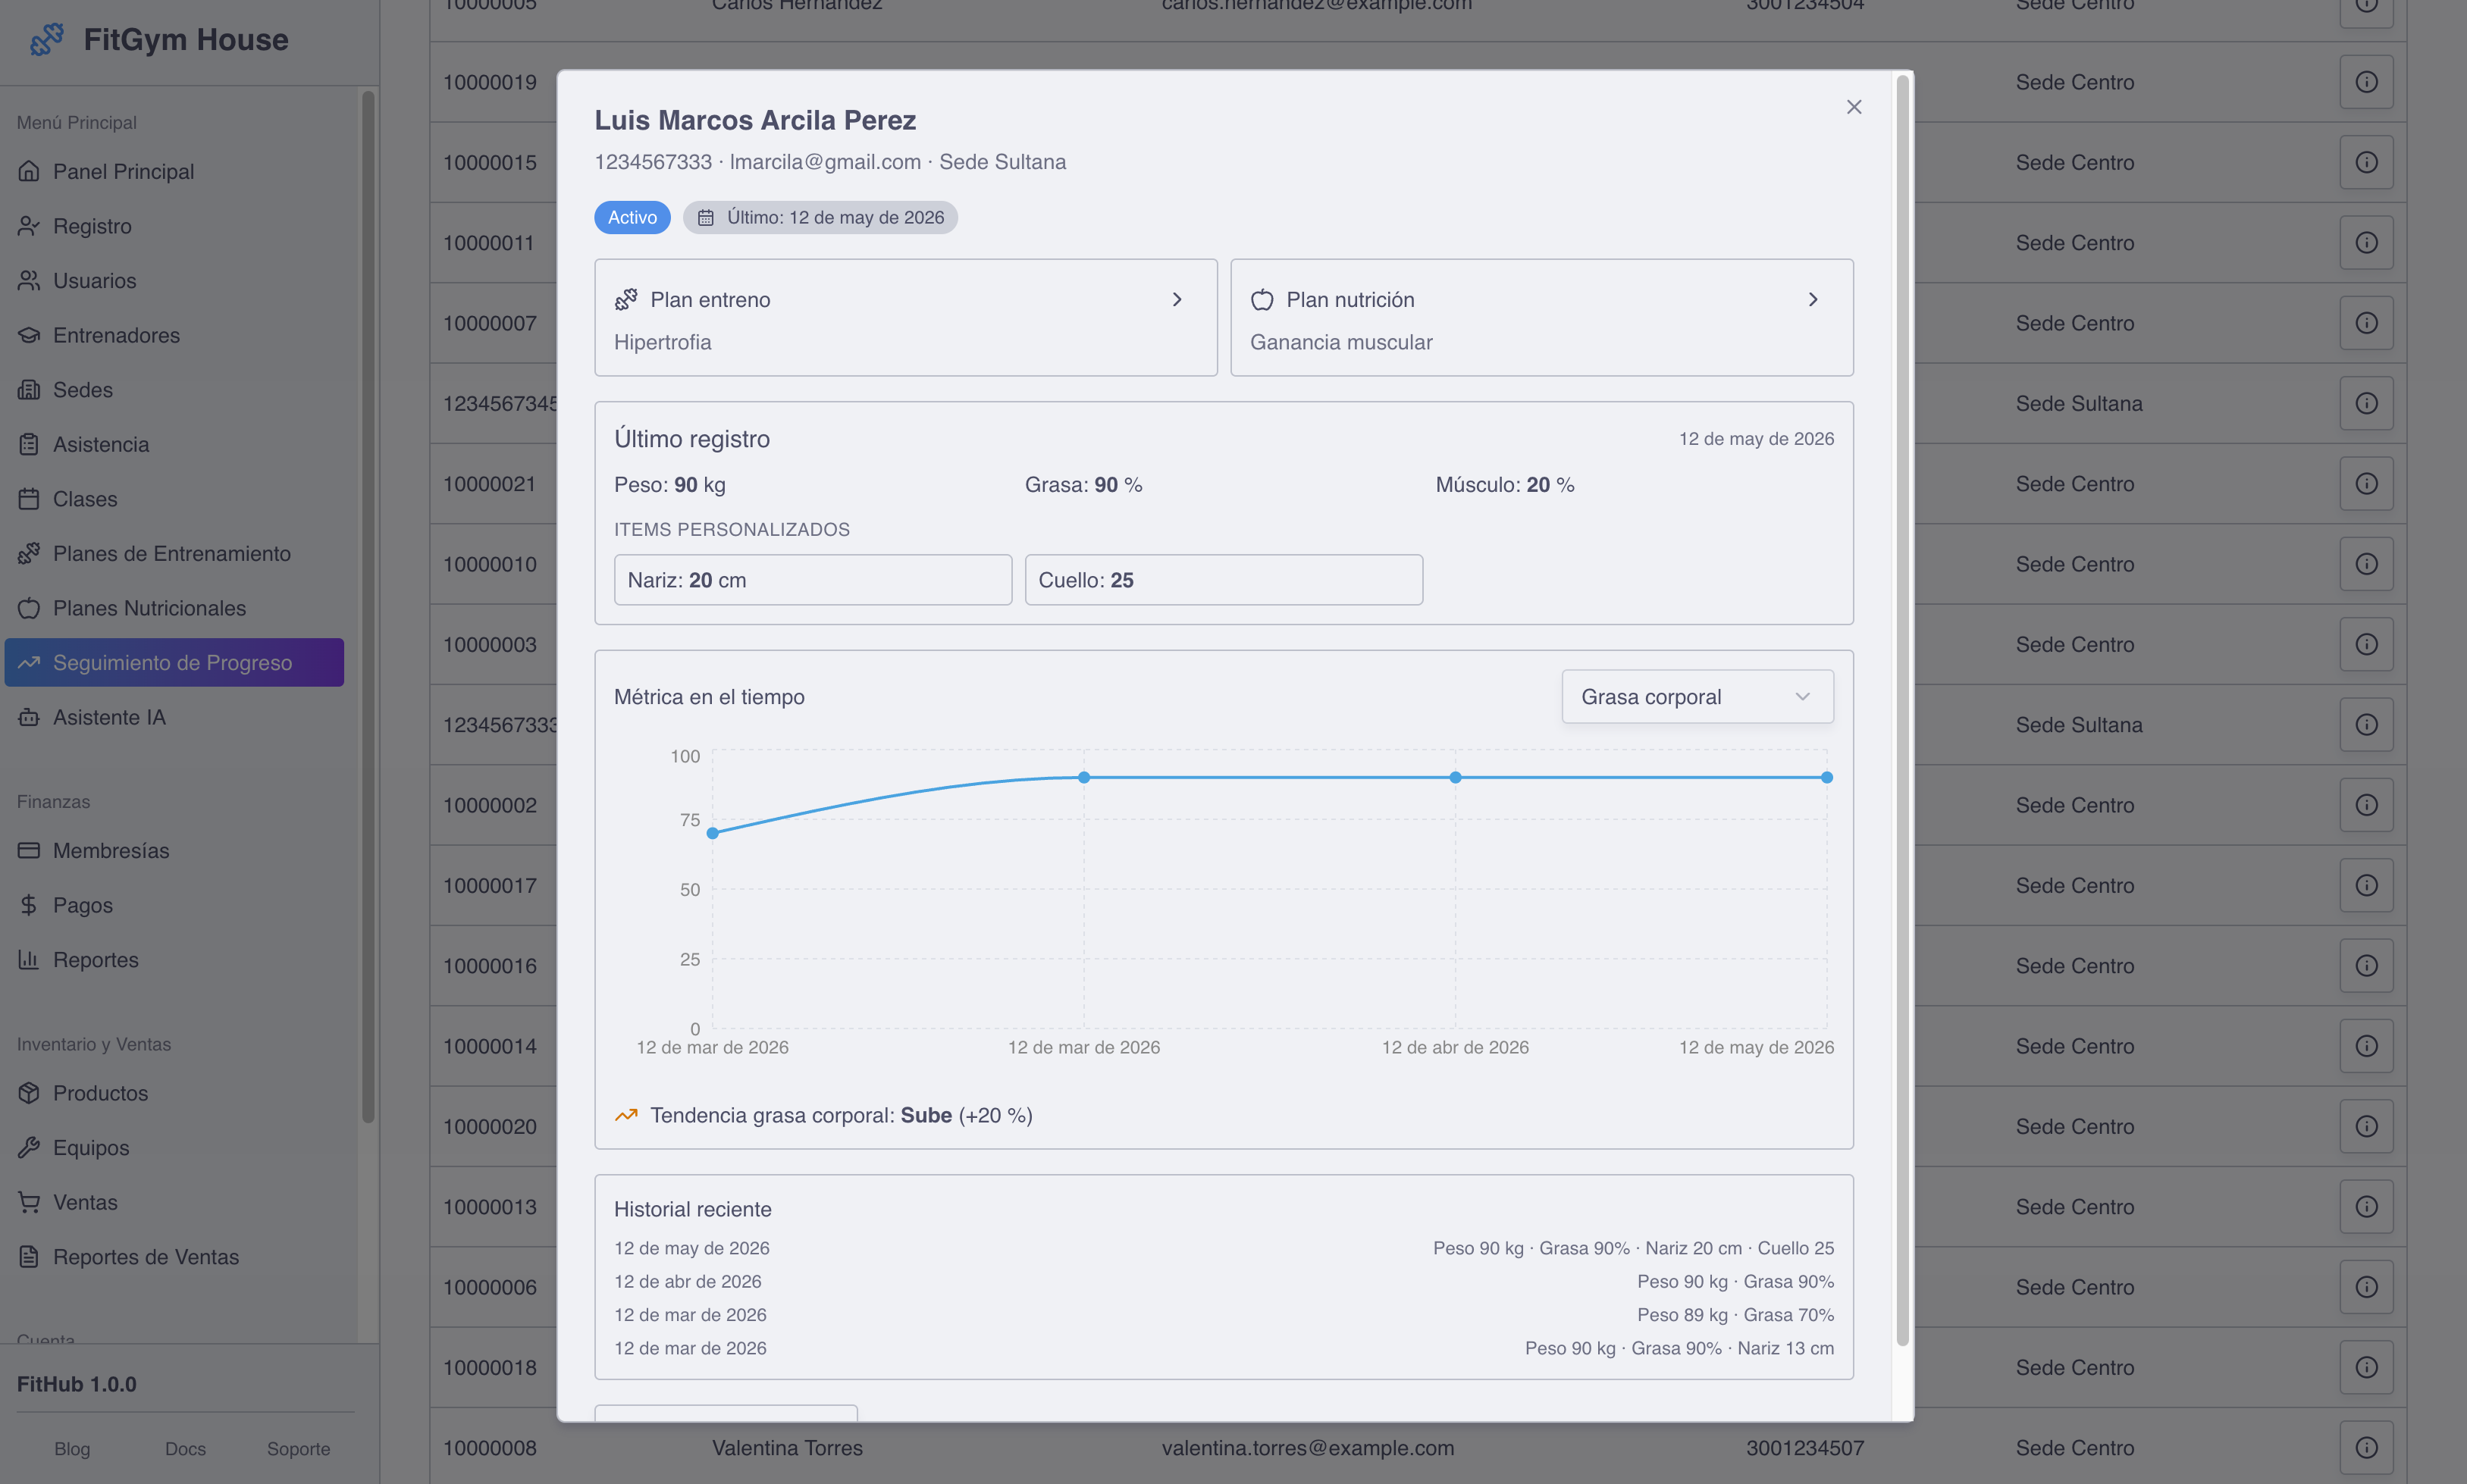Click the Nariz 20 cm custom item field
Image resolution: width=2467 pixels, height=1484 pixels.
[812, 579]
